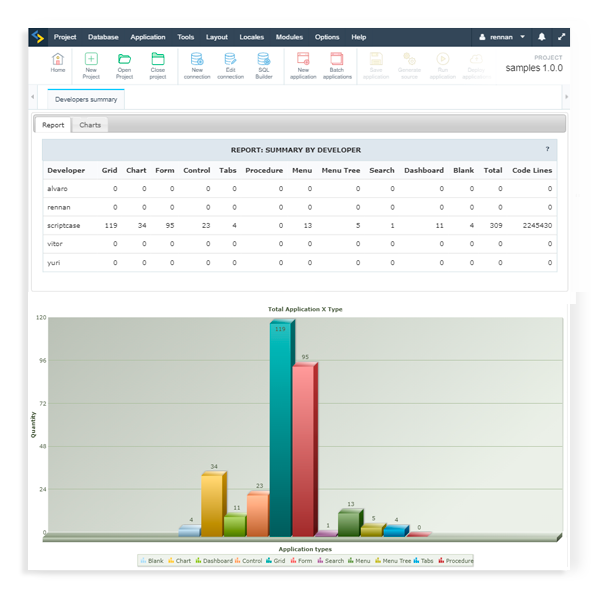Click the New application icon
This screenshot has width=600, height=600.
[x=303, y=64]
